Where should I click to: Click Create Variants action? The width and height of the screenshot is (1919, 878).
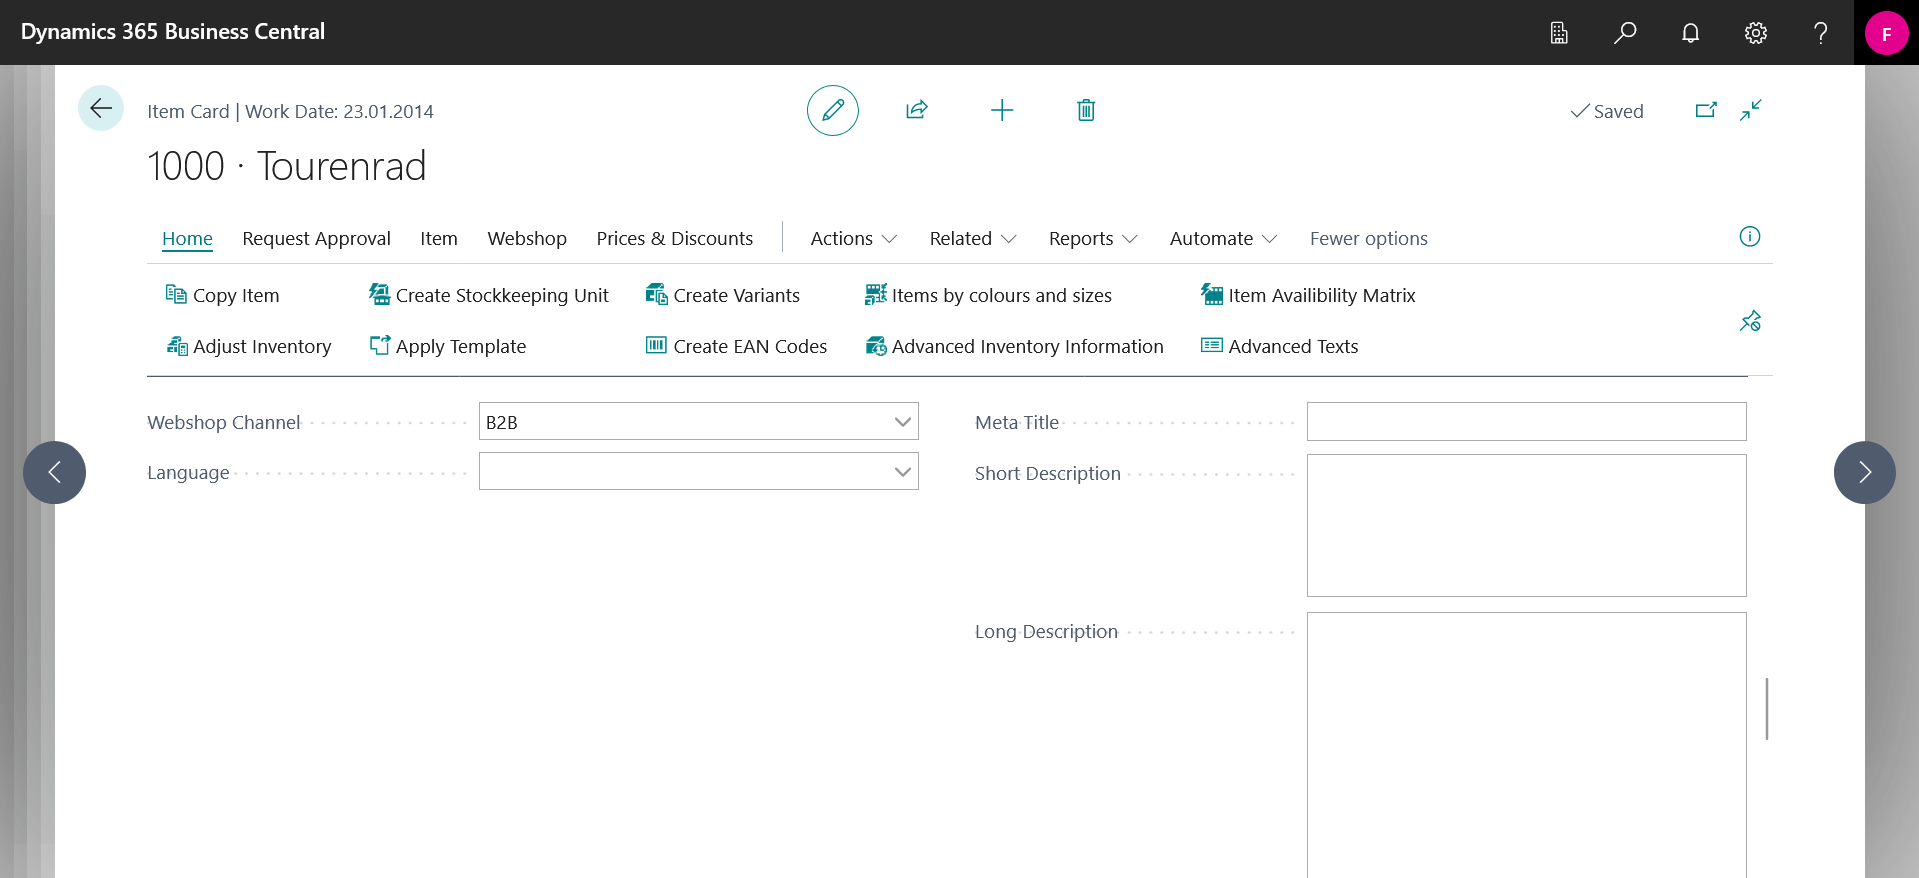click(x=723, y=295)
